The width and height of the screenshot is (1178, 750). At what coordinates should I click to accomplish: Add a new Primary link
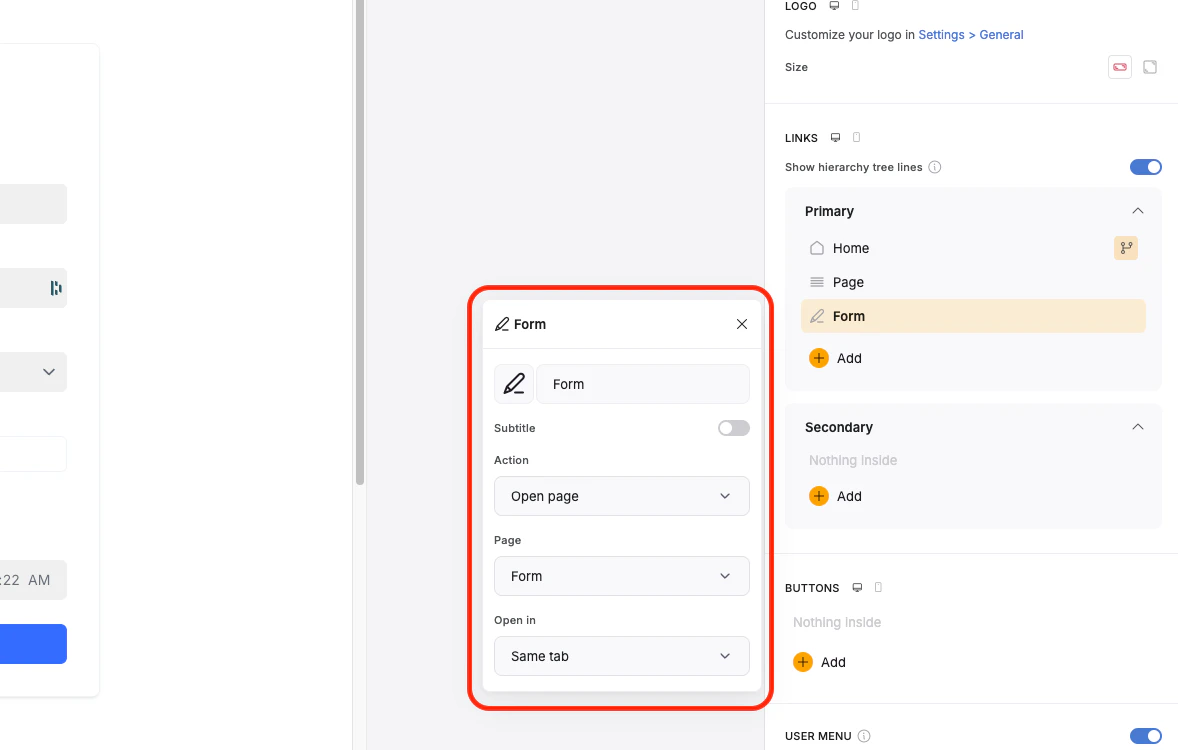(835, 358)
